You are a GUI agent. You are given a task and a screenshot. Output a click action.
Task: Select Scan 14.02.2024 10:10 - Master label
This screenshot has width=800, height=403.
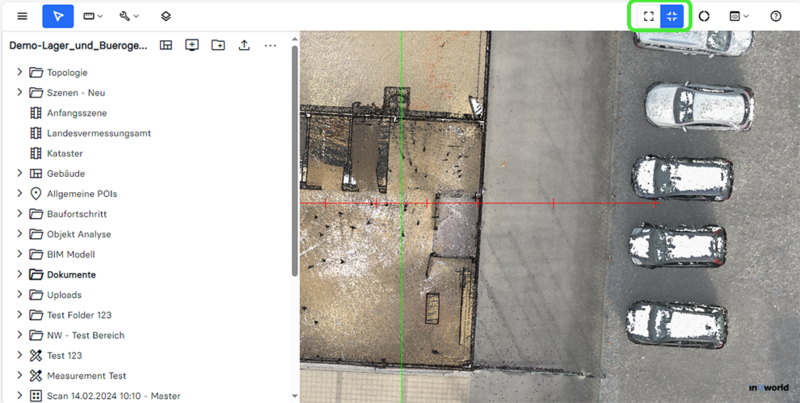click(114, 396)
